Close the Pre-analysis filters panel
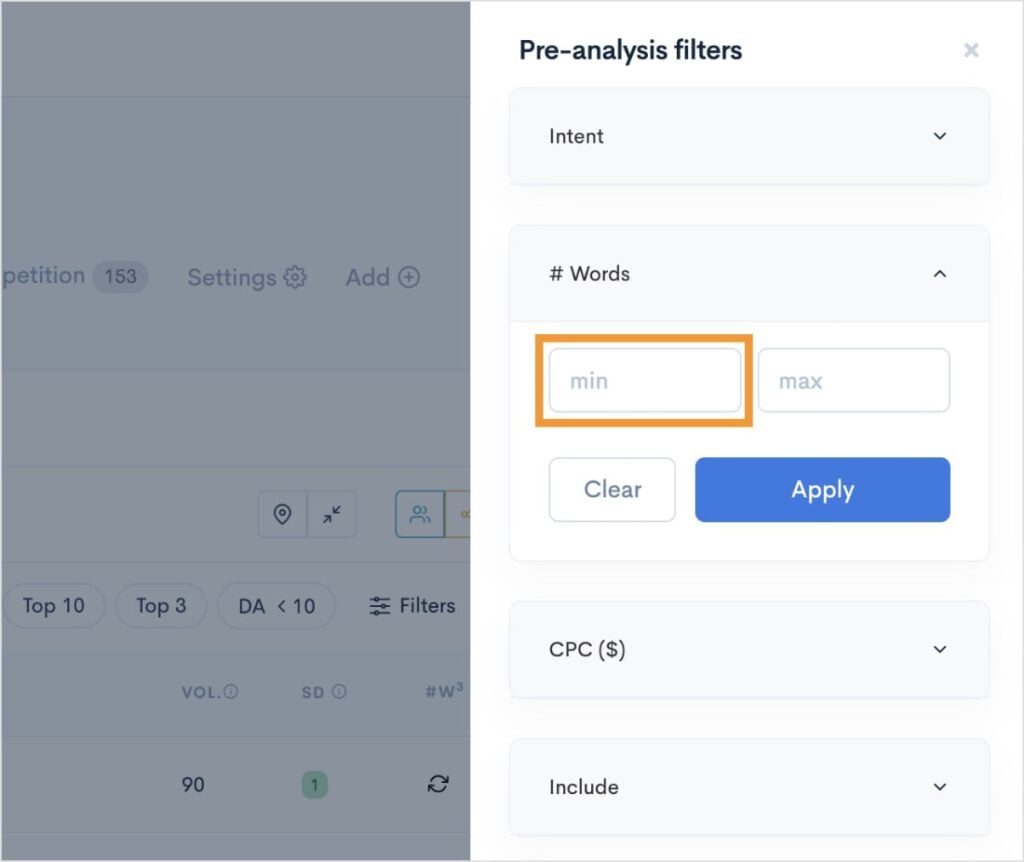 point(971,50)
